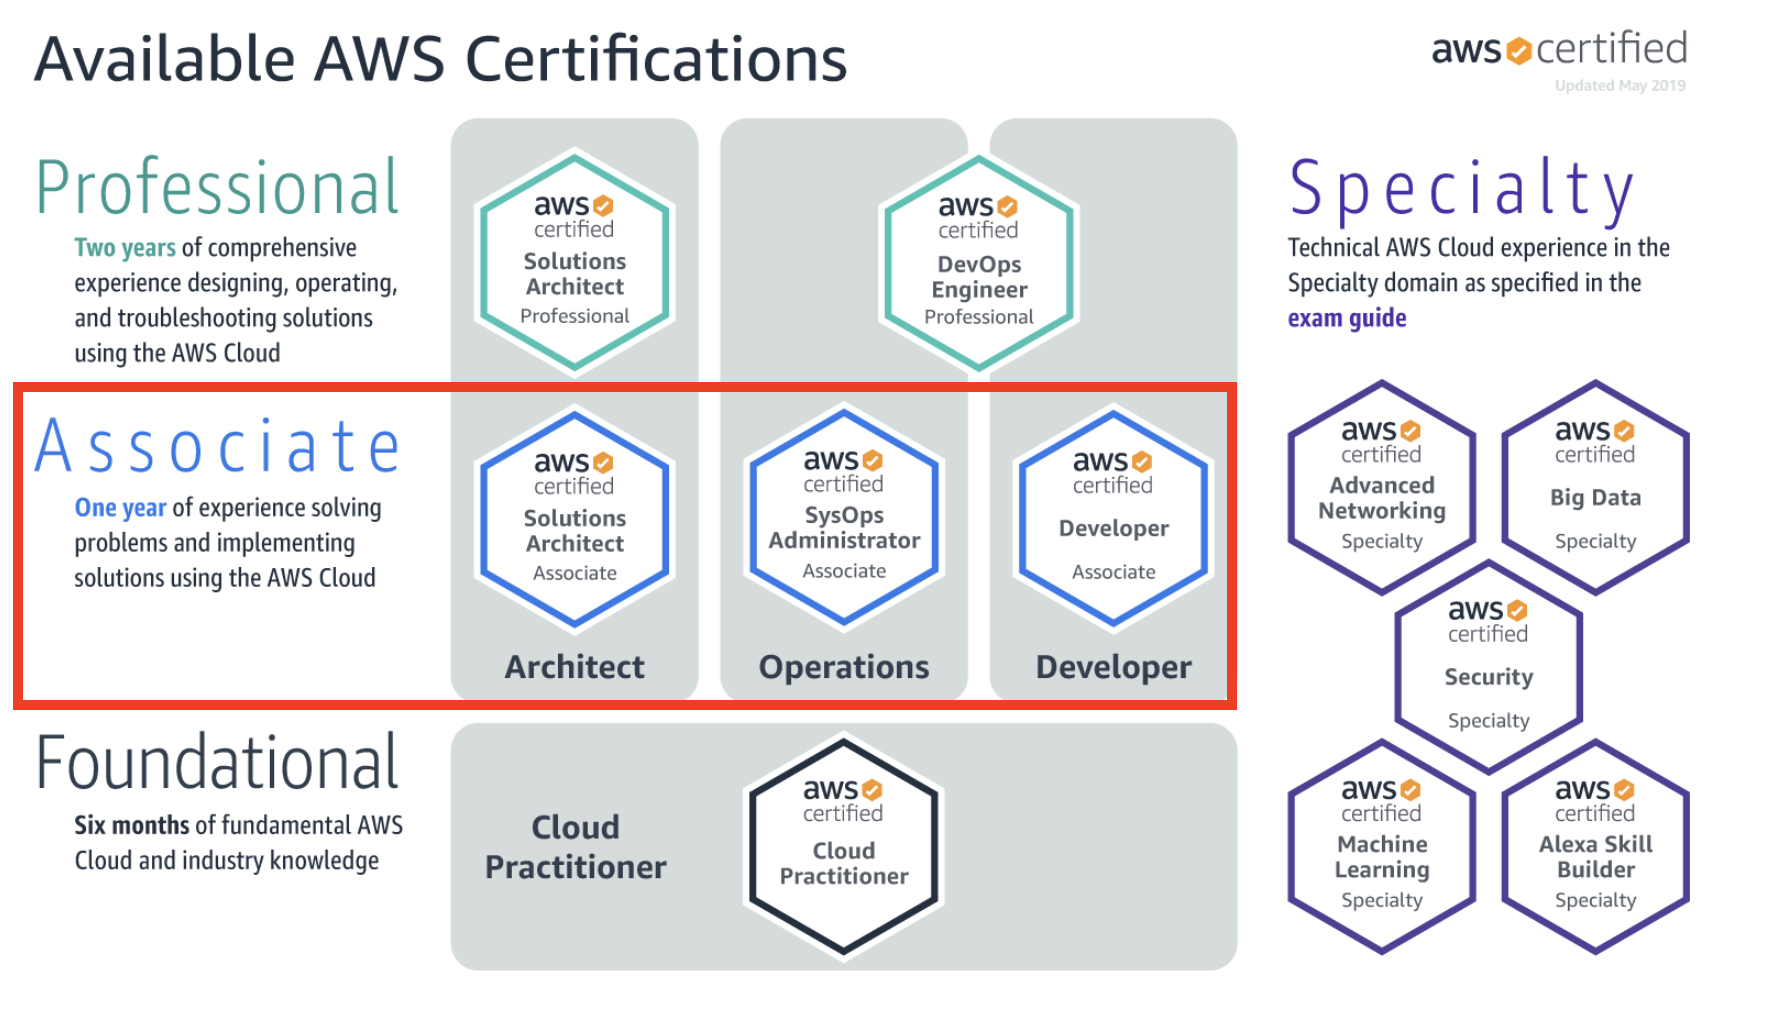Viewport: 1766px width, 1018px height.
Task: Select the SysOps Administrator Associate badge
Action: pyautogui.click(x=844, y=517)
